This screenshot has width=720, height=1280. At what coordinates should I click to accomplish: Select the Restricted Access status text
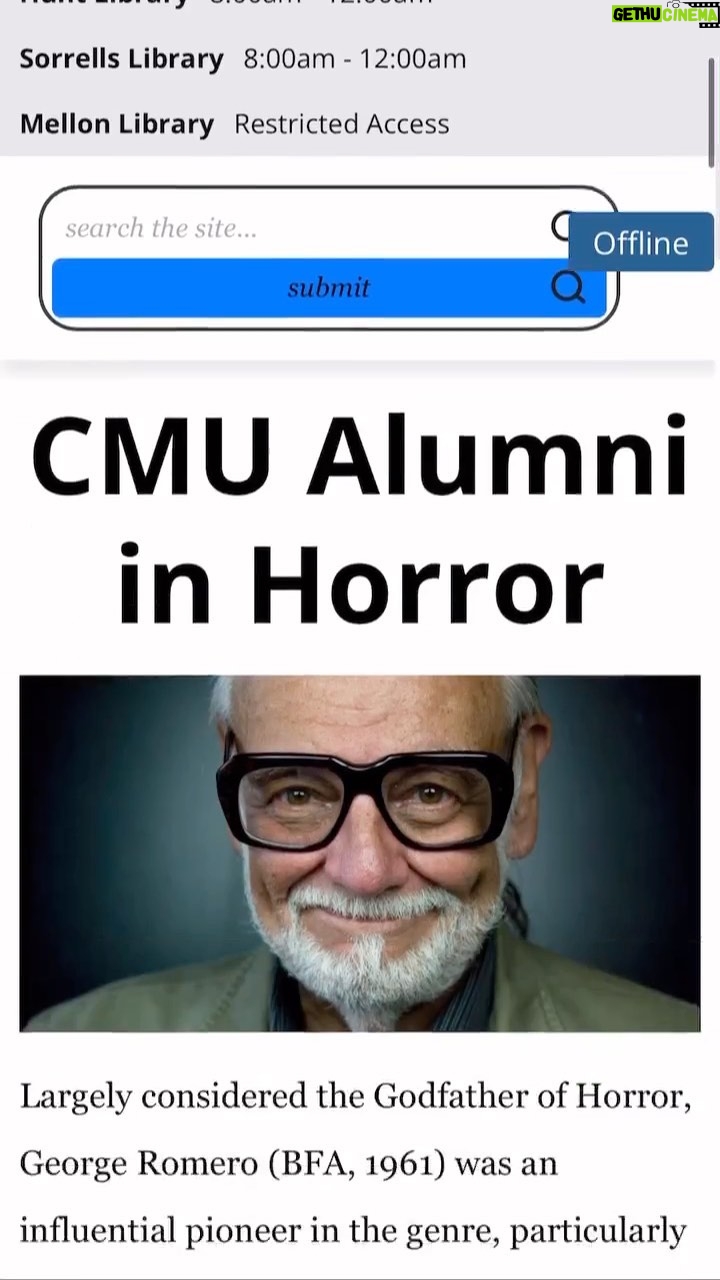[342, 124]
